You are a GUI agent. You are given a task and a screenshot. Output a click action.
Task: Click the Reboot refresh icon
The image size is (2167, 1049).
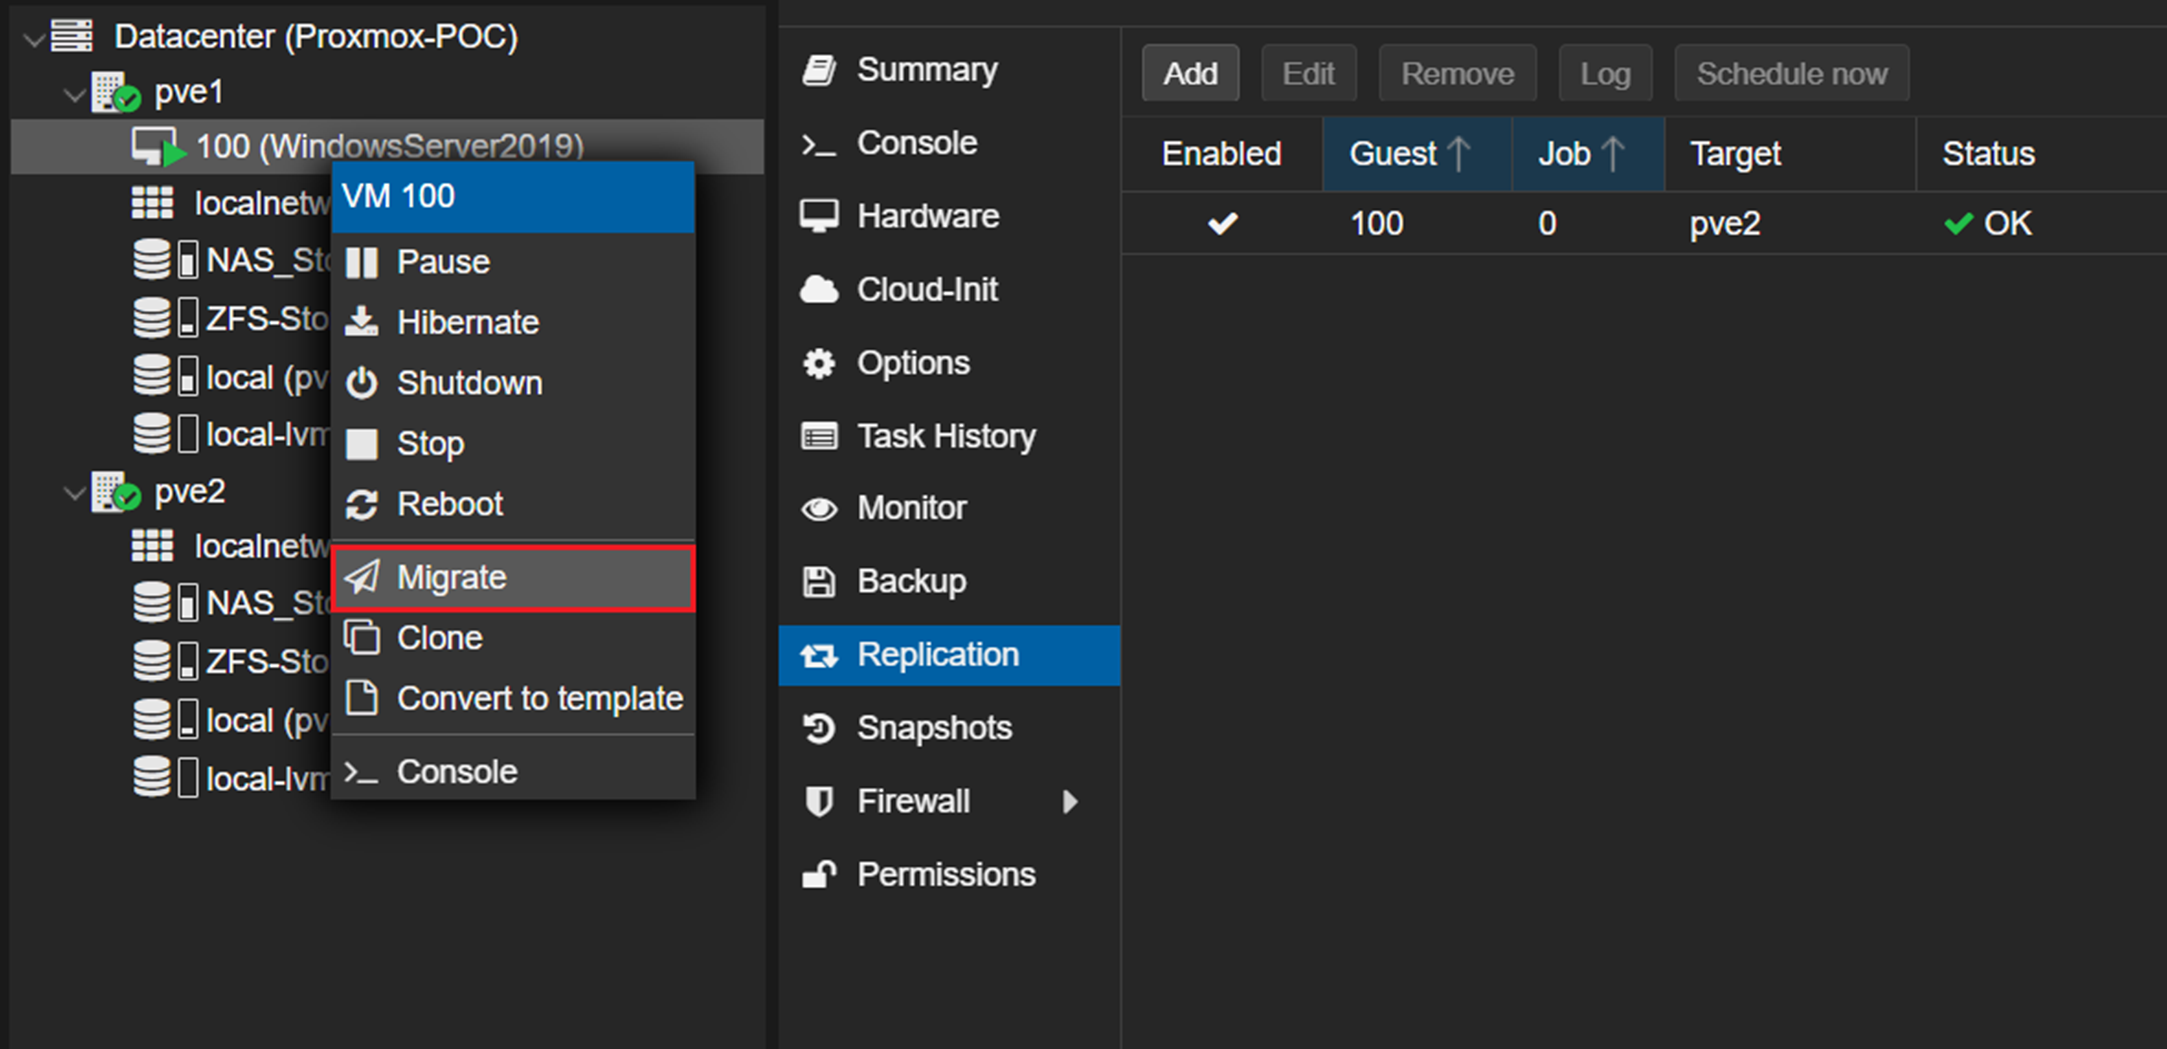[x=362, y=504]
